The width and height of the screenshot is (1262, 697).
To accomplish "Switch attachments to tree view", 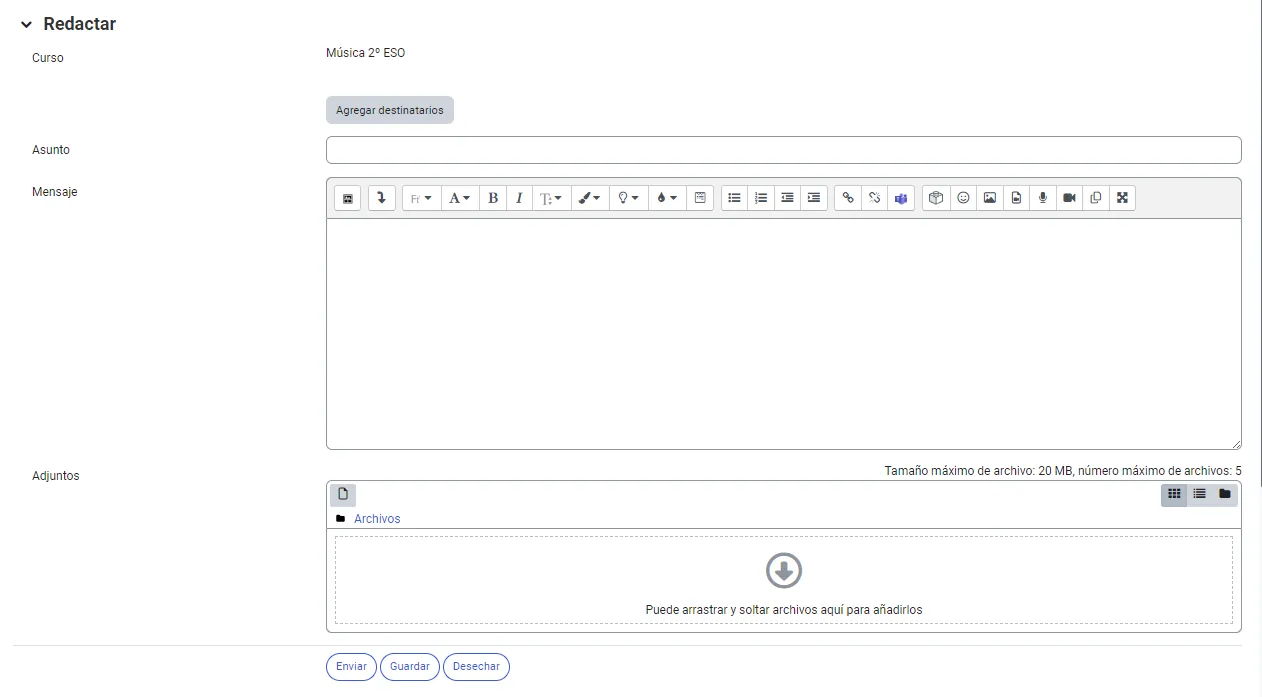I will pos(1224,494).
